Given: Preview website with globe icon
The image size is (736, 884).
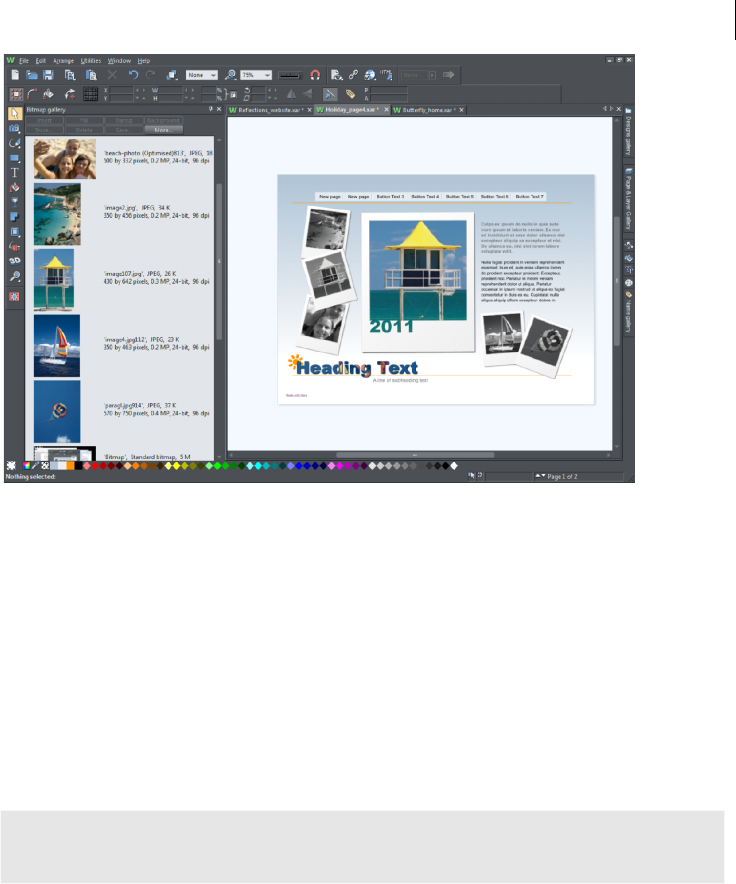Looking at the screenshot, I should (370, 75).
